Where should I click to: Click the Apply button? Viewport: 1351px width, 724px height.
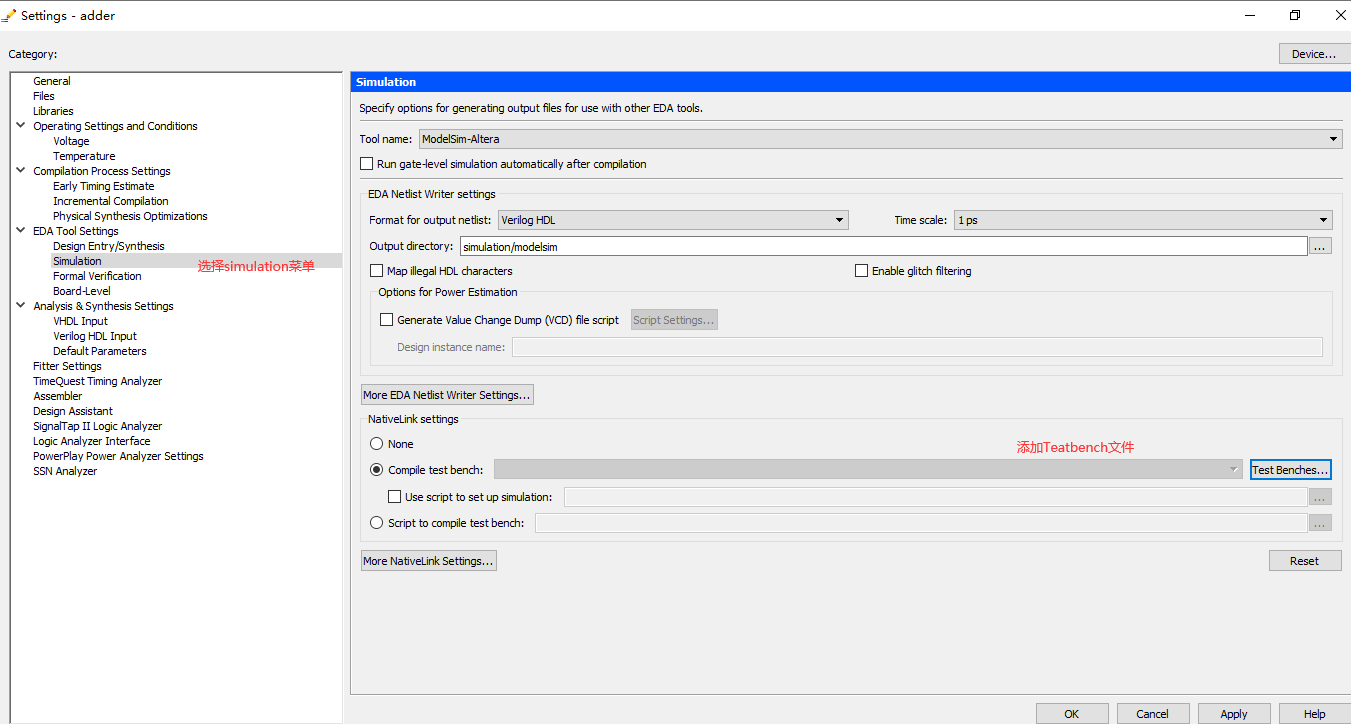point(1234,714)
